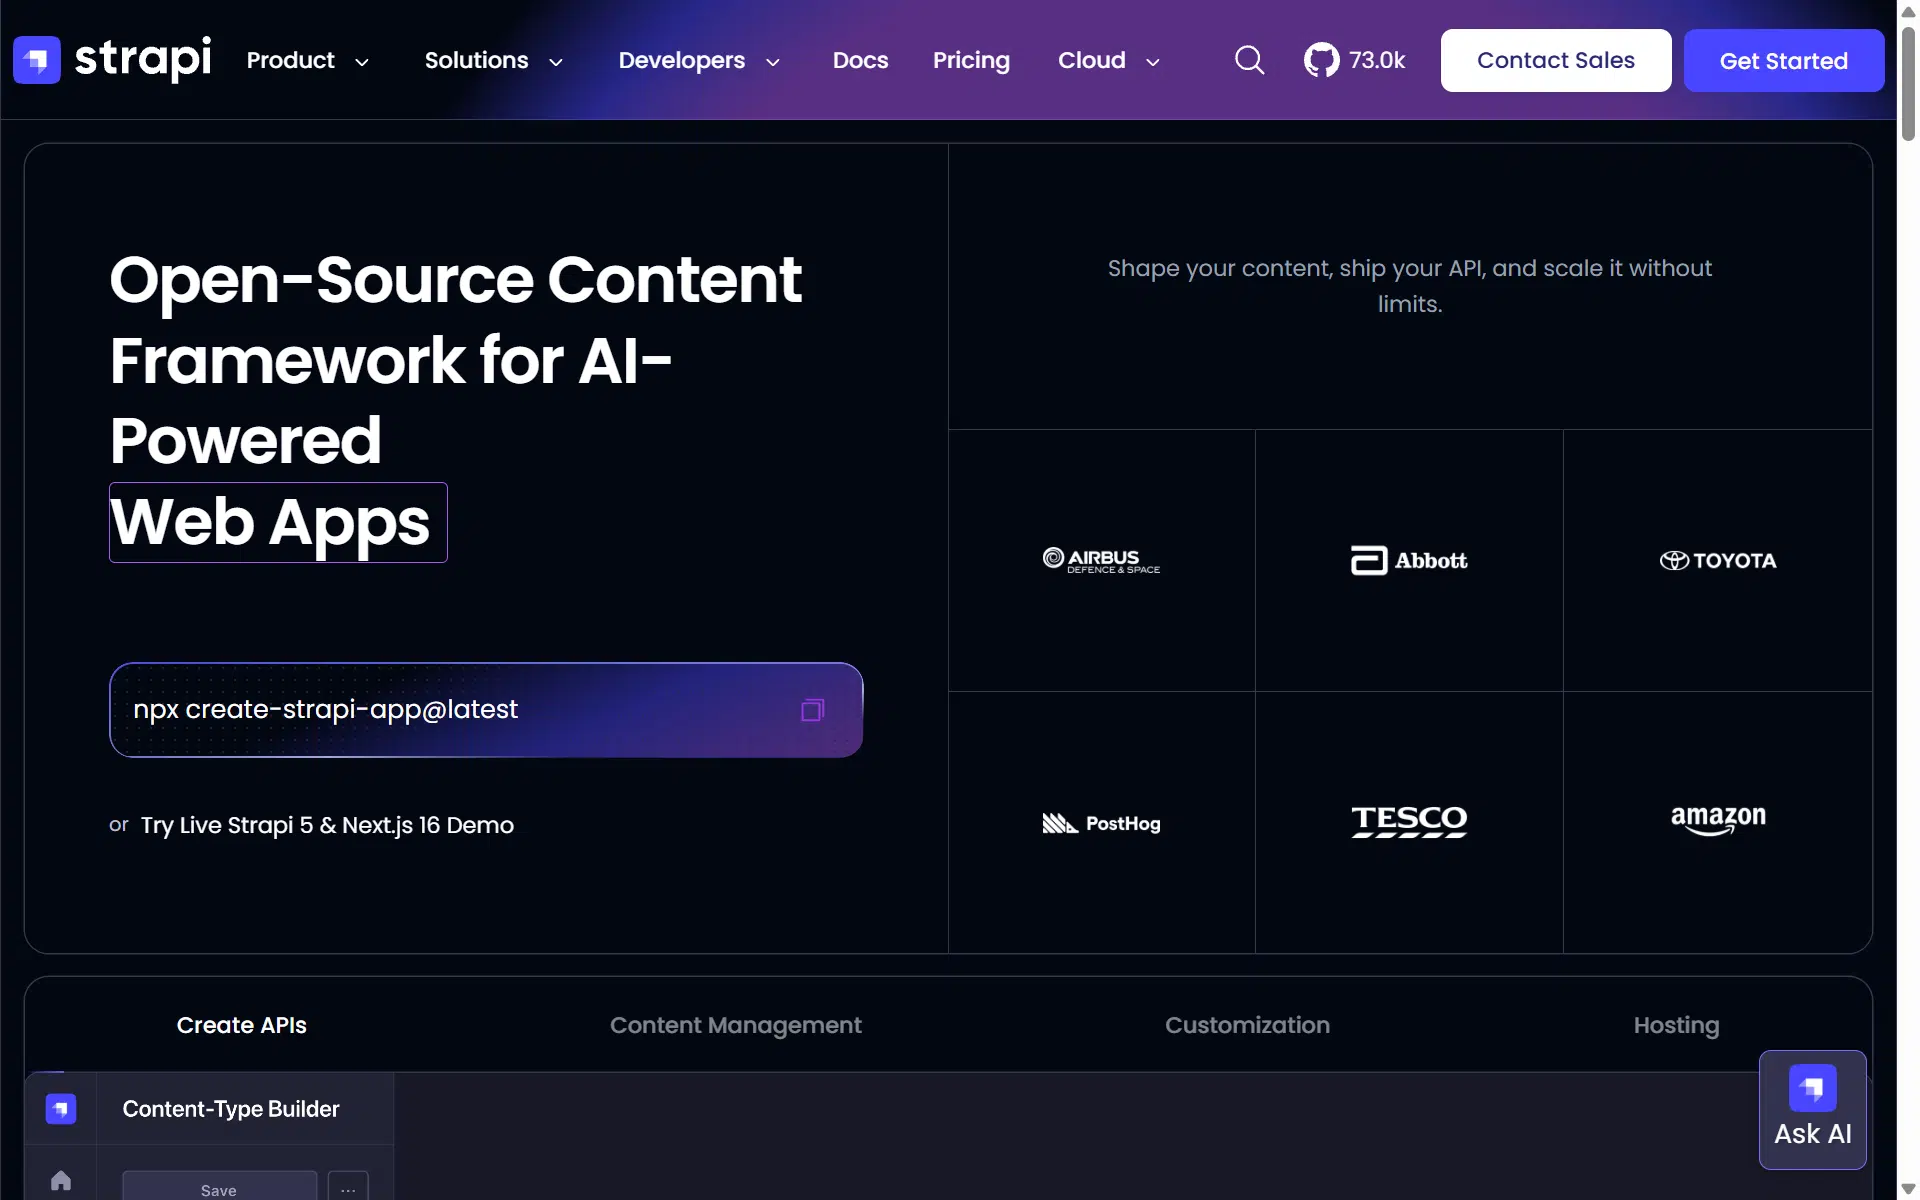Click the Strapi icon beside Content-Type Builder
Viewport: 1920px width, 1200px height.
(x=61, y=1108)
